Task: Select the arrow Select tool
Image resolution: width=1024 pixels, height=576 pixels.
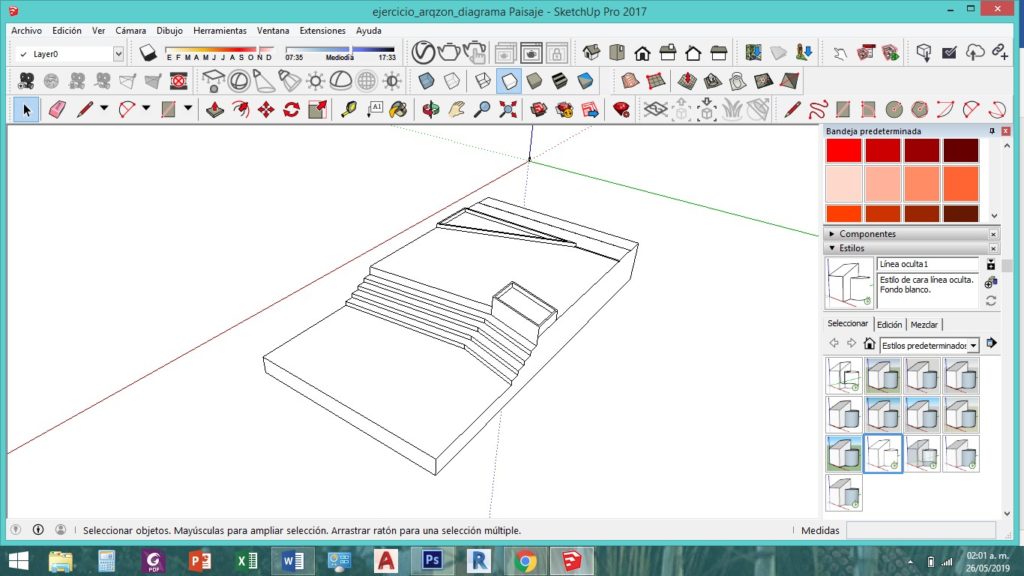Action: [26, 110]
